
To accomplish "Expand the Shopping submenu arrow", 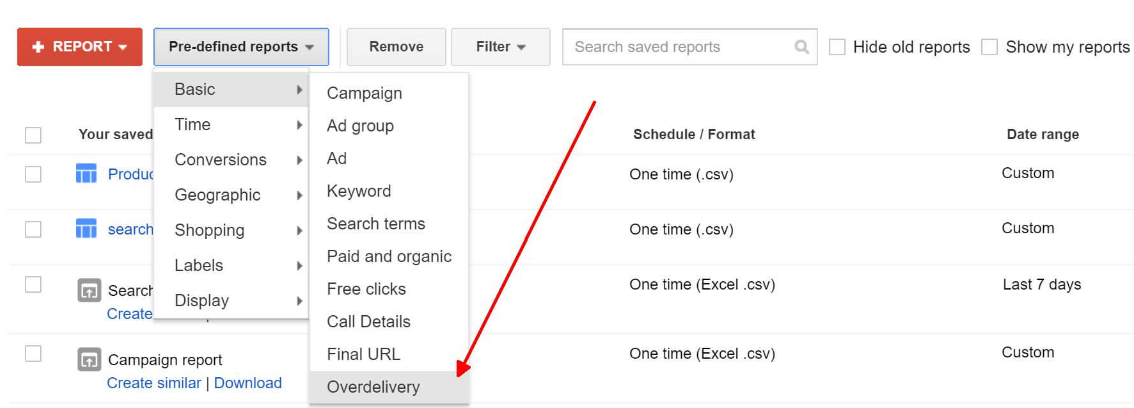I will pos(299,231).
